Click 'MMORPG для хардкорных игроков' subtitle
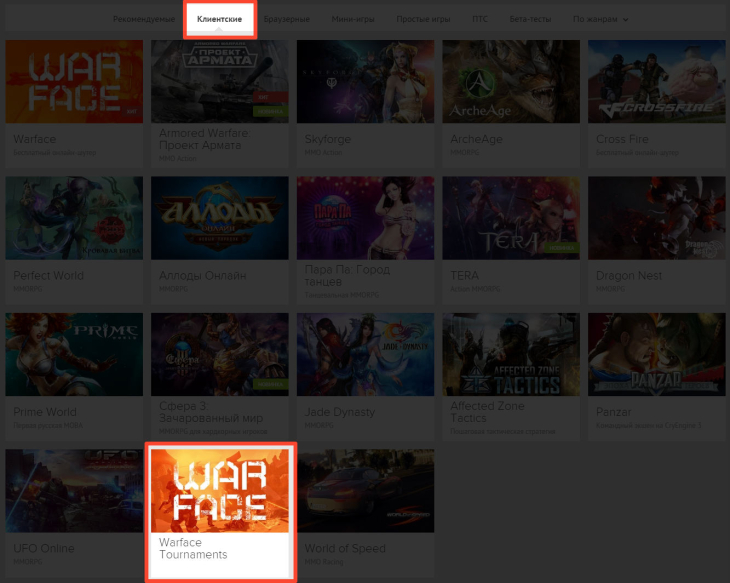This screenshot has width=730, height=583. pos(213,432)
